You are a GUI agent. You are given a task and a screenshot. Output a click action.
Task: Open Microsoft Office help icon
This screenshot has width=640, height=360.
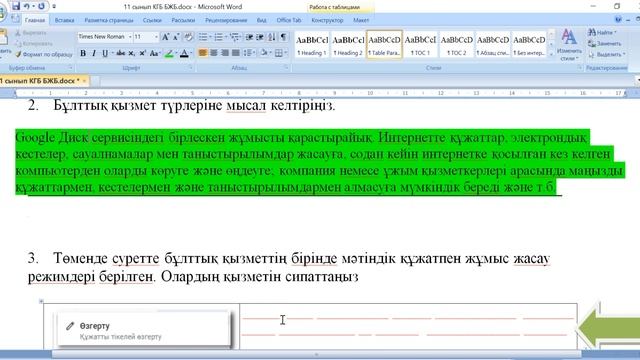point(618,20)
